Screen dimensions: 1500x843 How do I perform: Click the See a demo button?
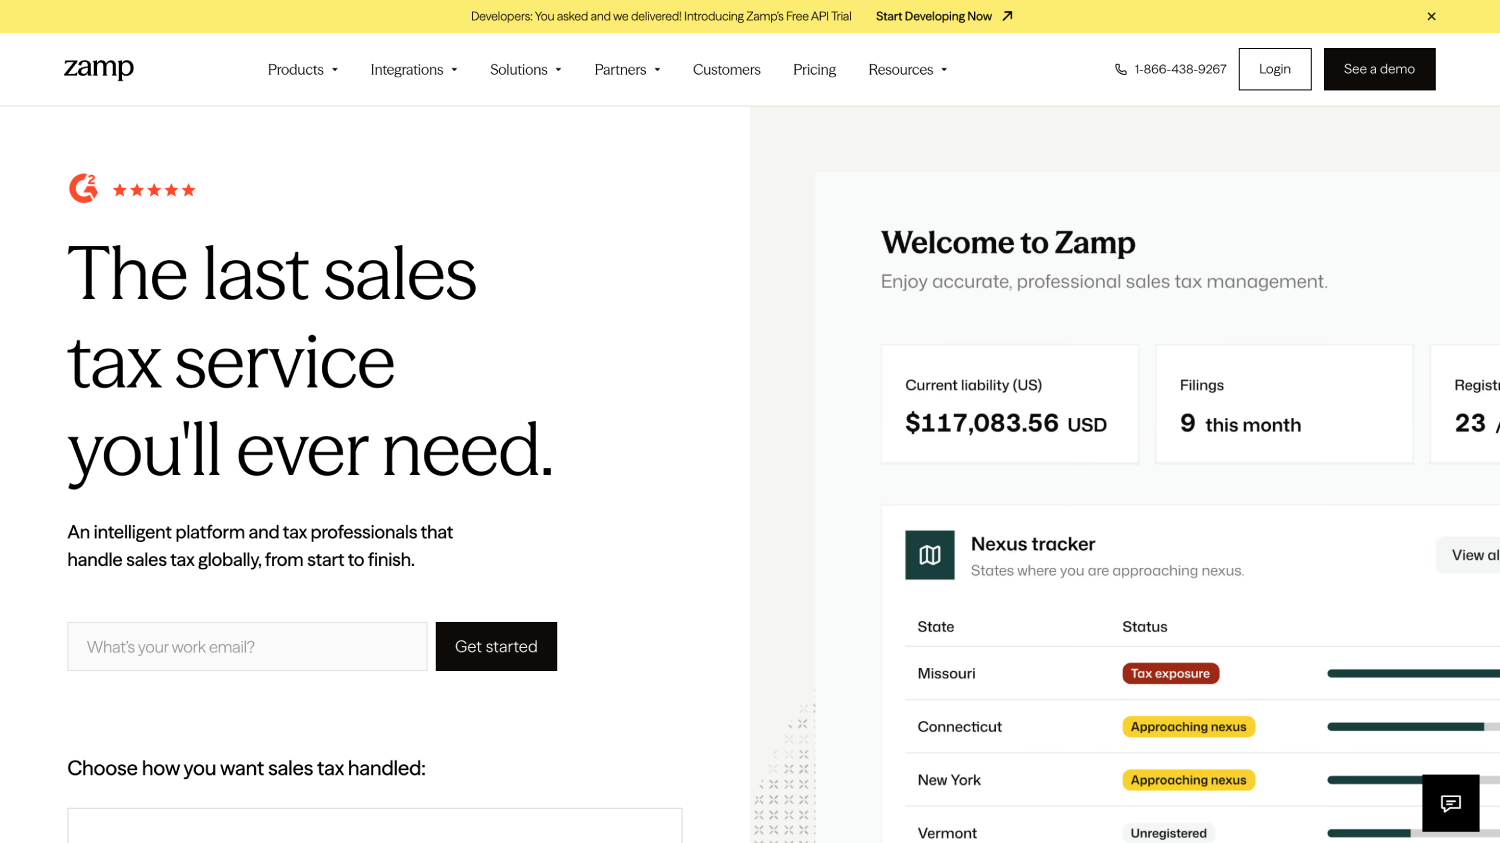(x=1380, y=69)
